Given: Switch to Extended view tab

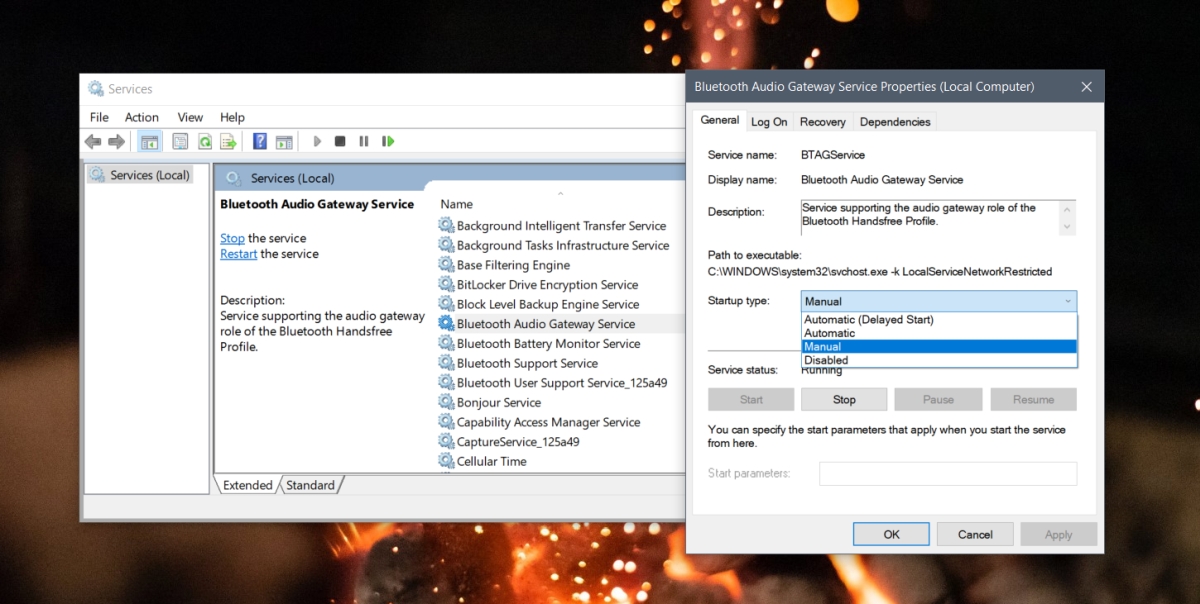Looking at the screenshot, I should click(x=247, y=485).
